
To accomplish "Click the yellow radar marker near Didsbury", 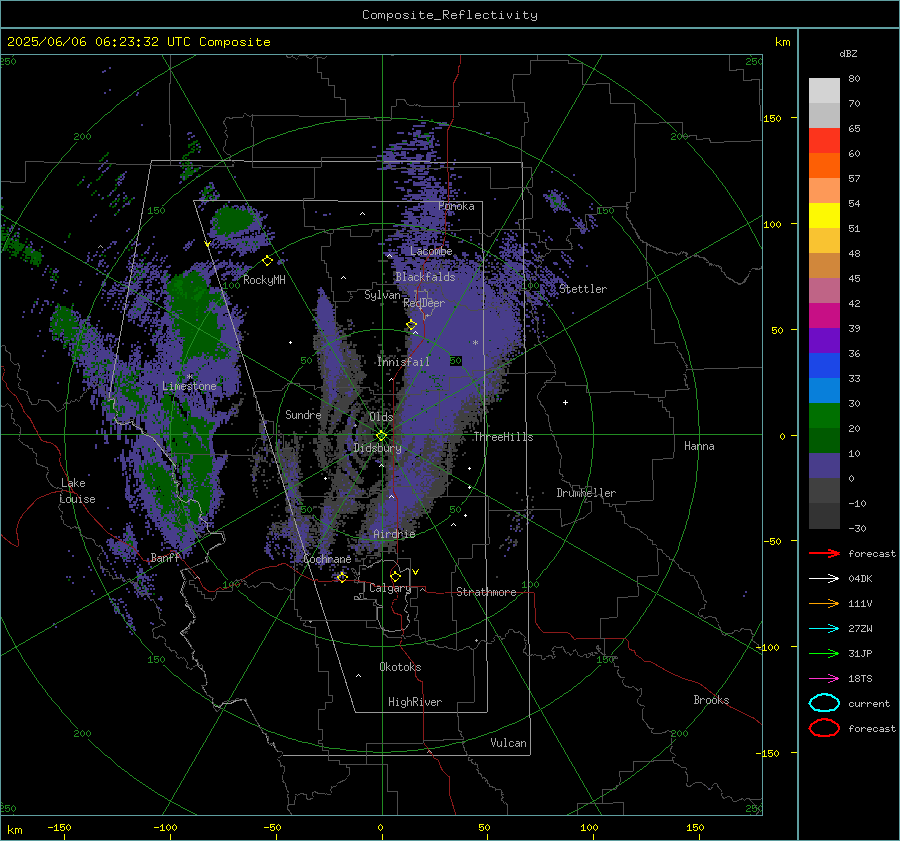I will [x=382, y=436].
